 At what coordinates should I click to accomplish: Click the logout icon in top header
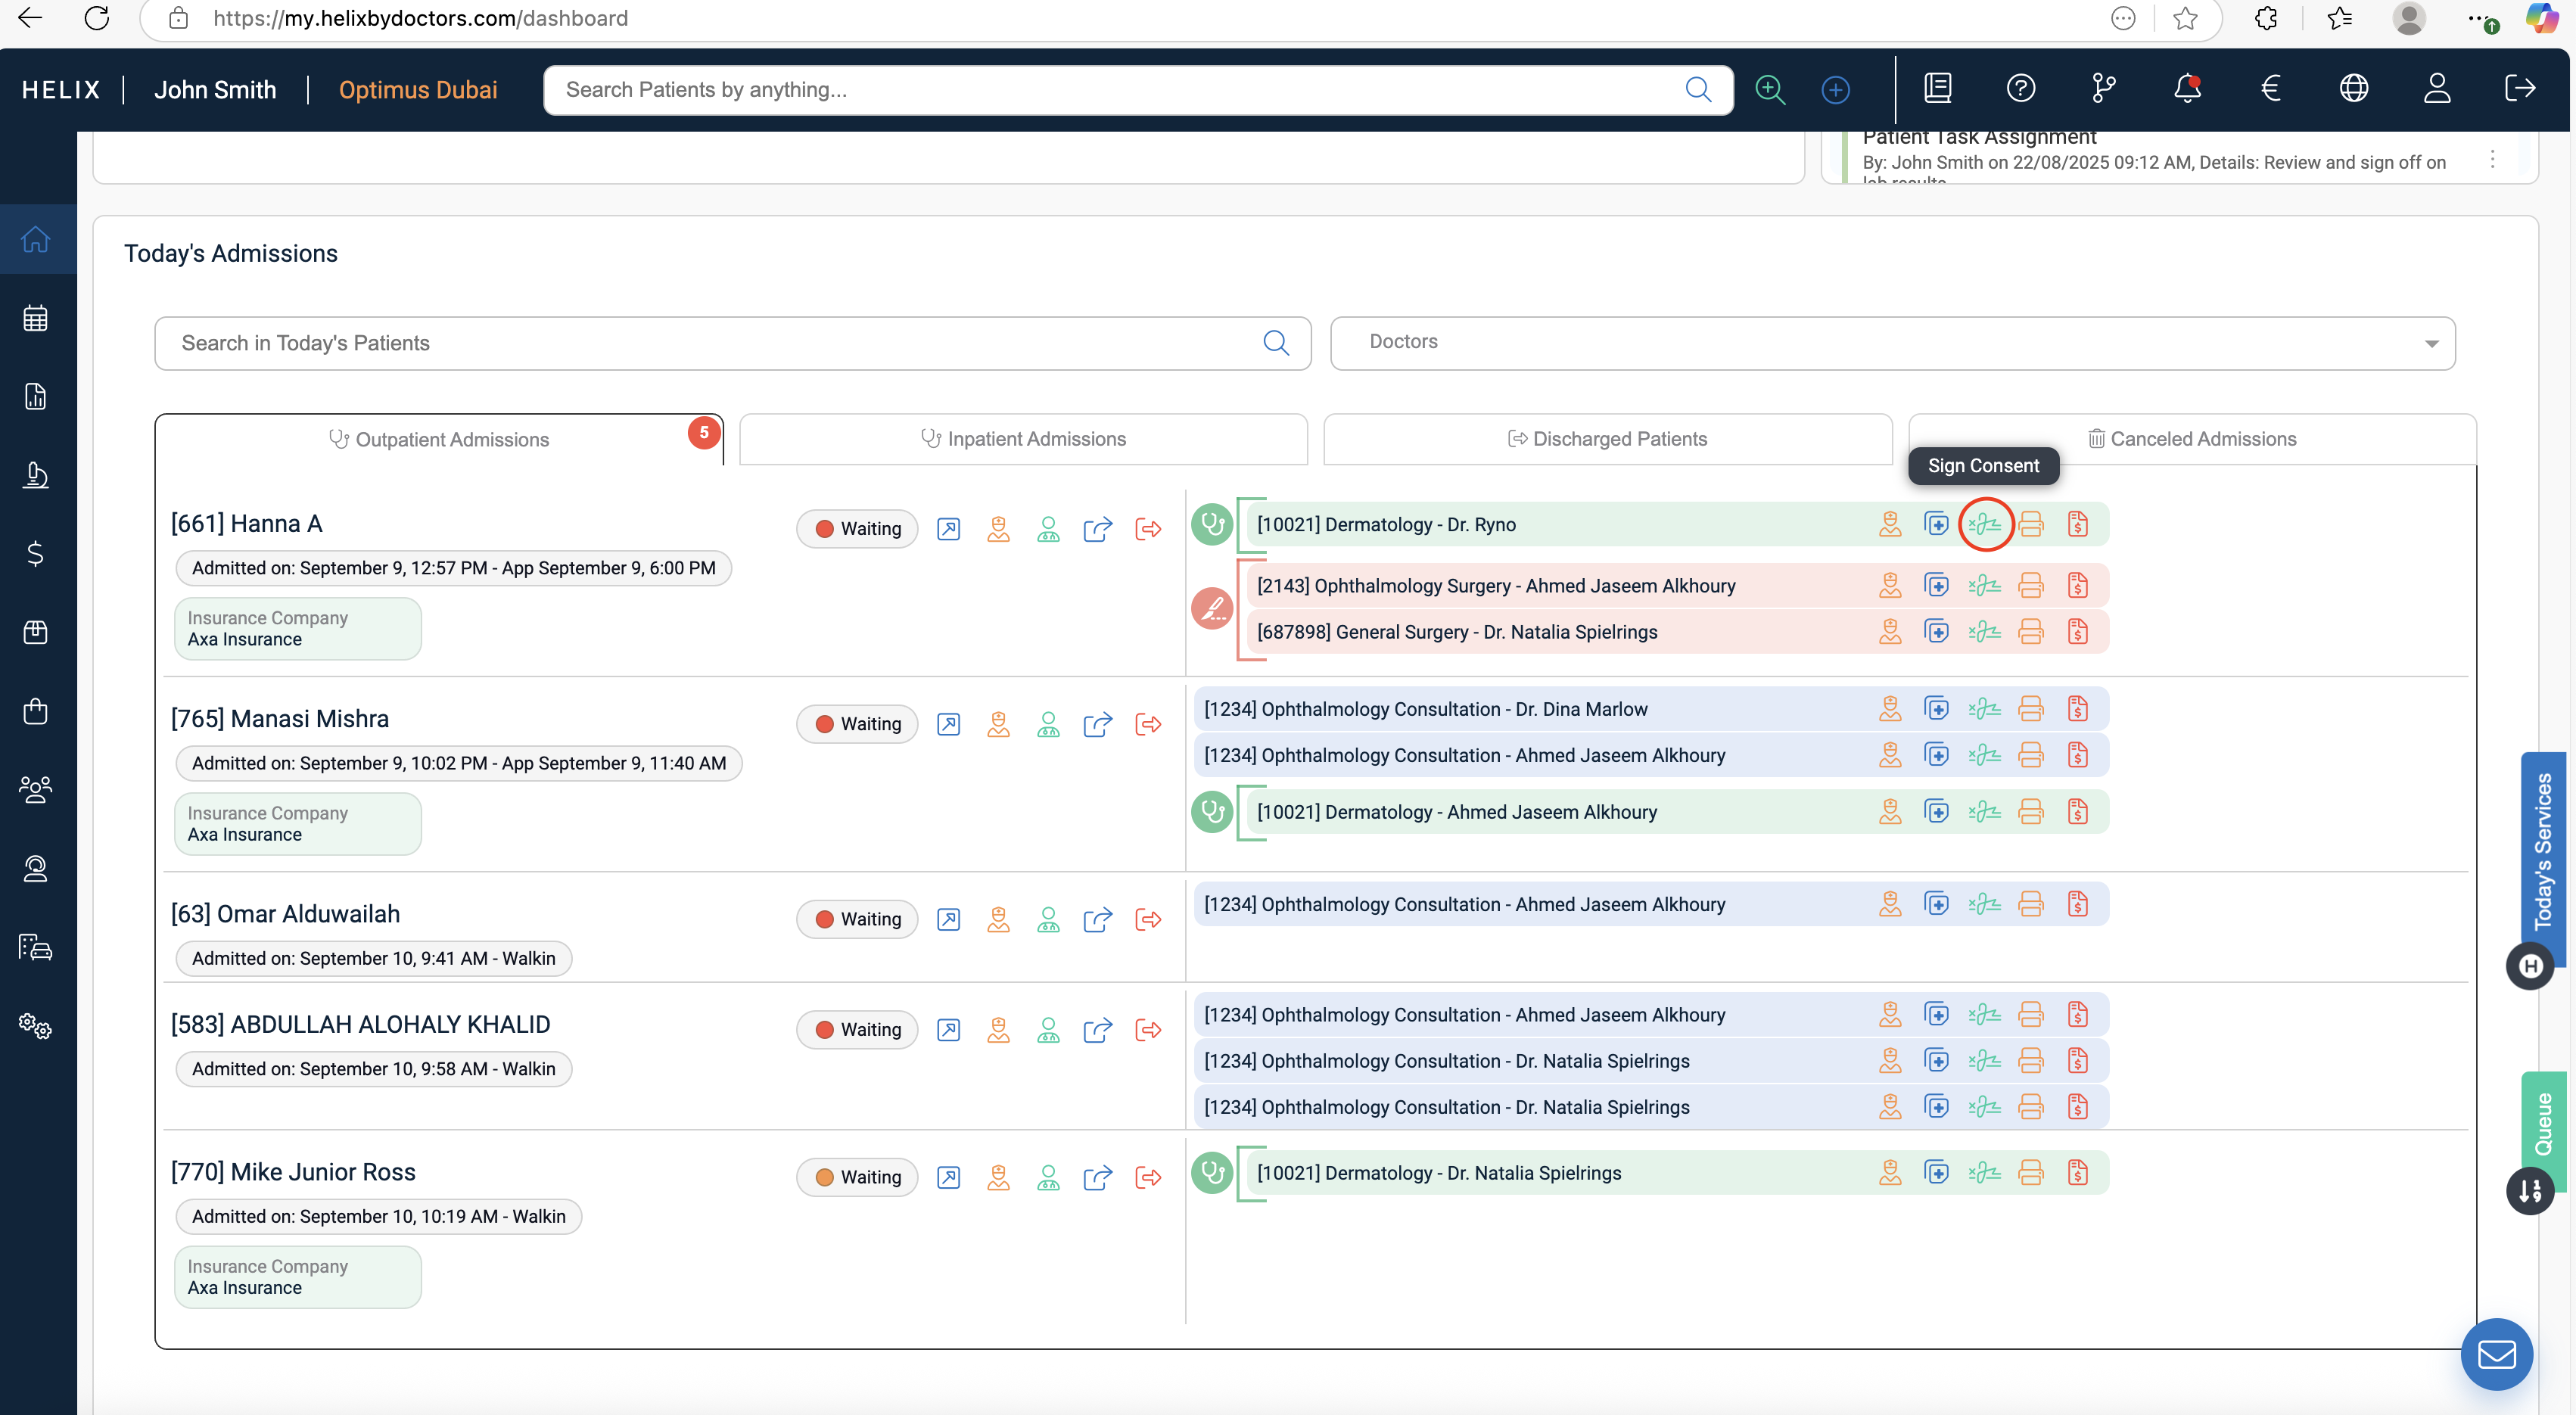2519,89
